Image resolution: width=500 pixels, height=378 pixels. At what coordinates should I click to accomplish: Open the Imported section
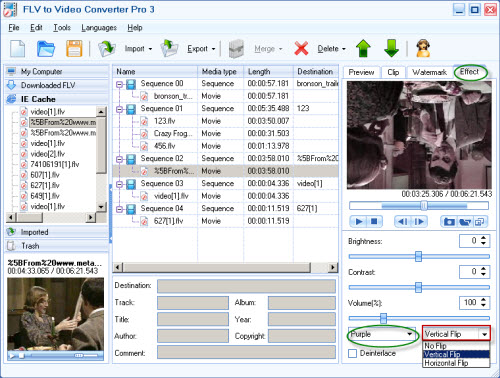[x=57, y=232]
